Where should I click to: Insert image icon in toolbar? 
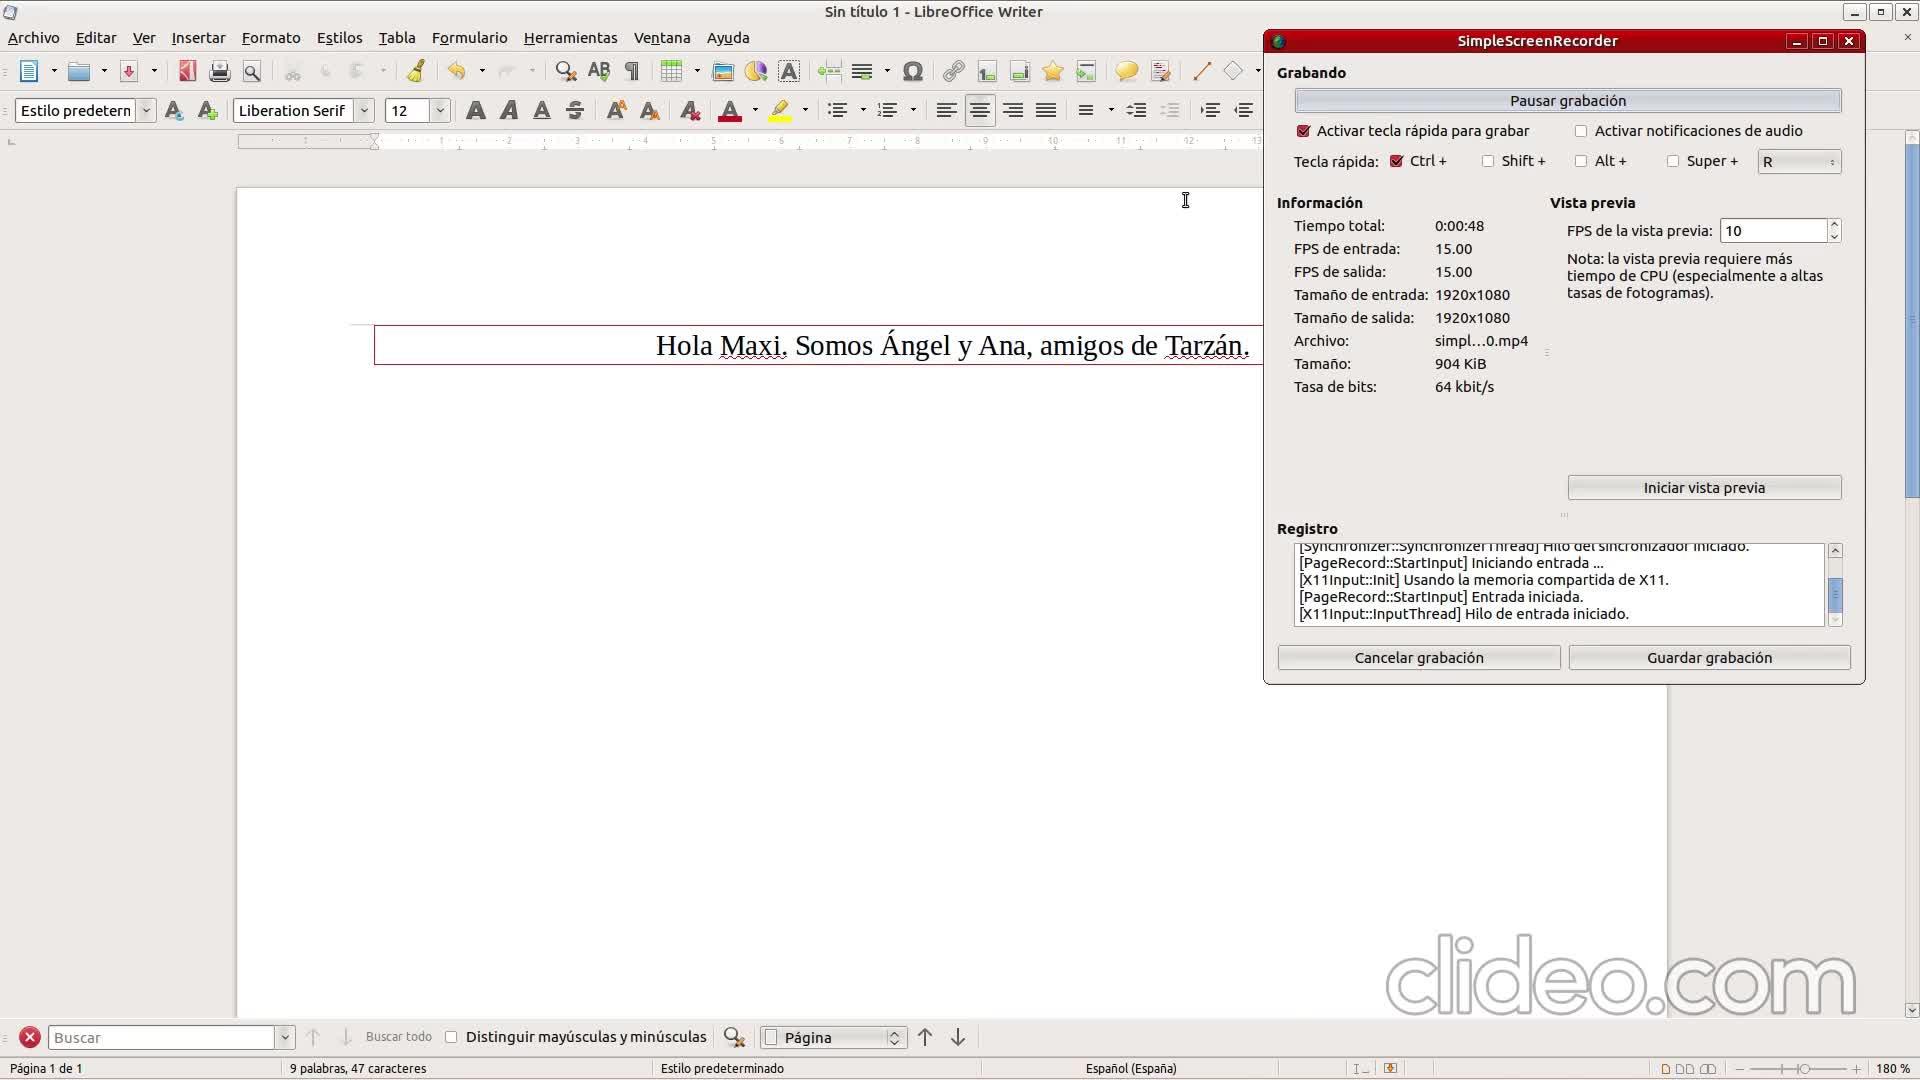click(x=723, y=71)
